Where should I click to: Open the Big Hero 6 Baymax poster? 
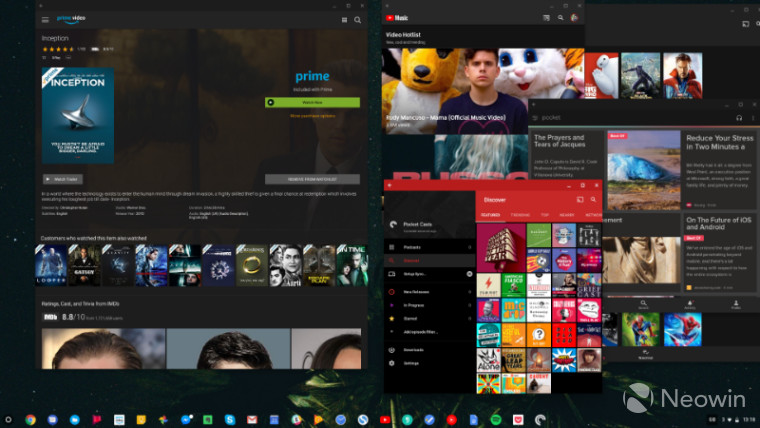(x=602, y=76)
